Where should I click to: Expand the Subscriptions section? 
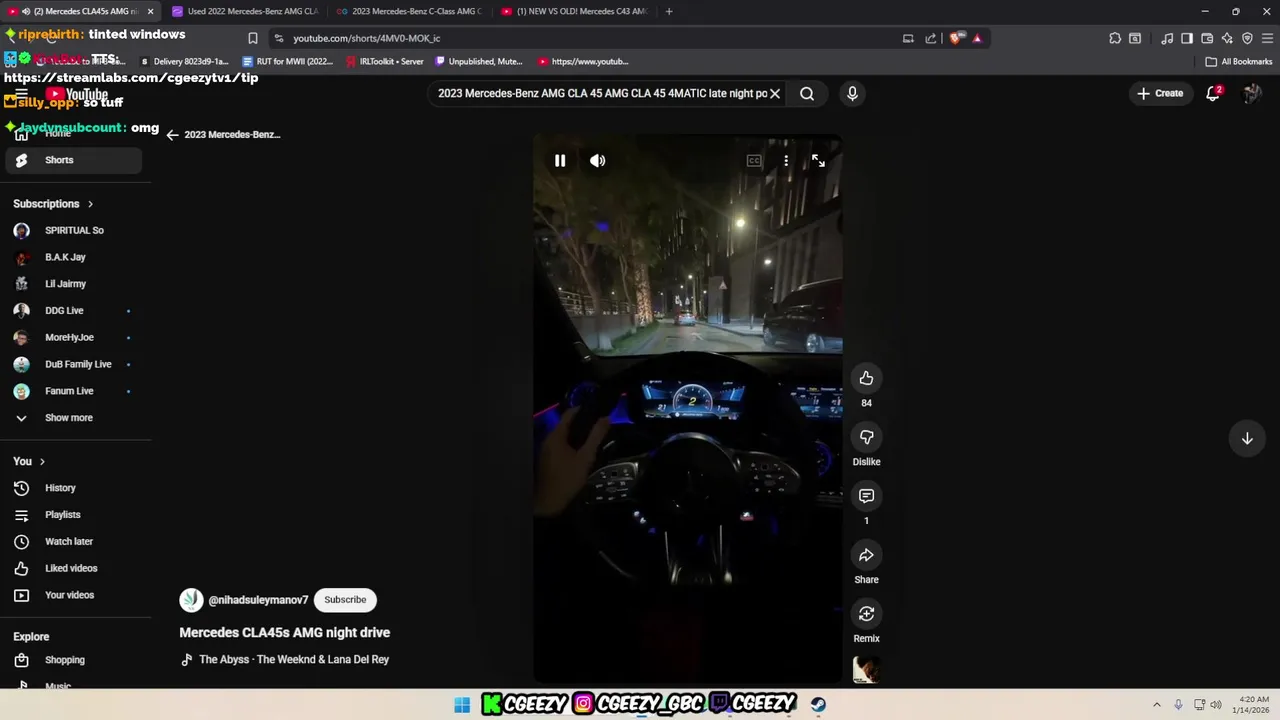pyautogui.click(x=53, y=204)
